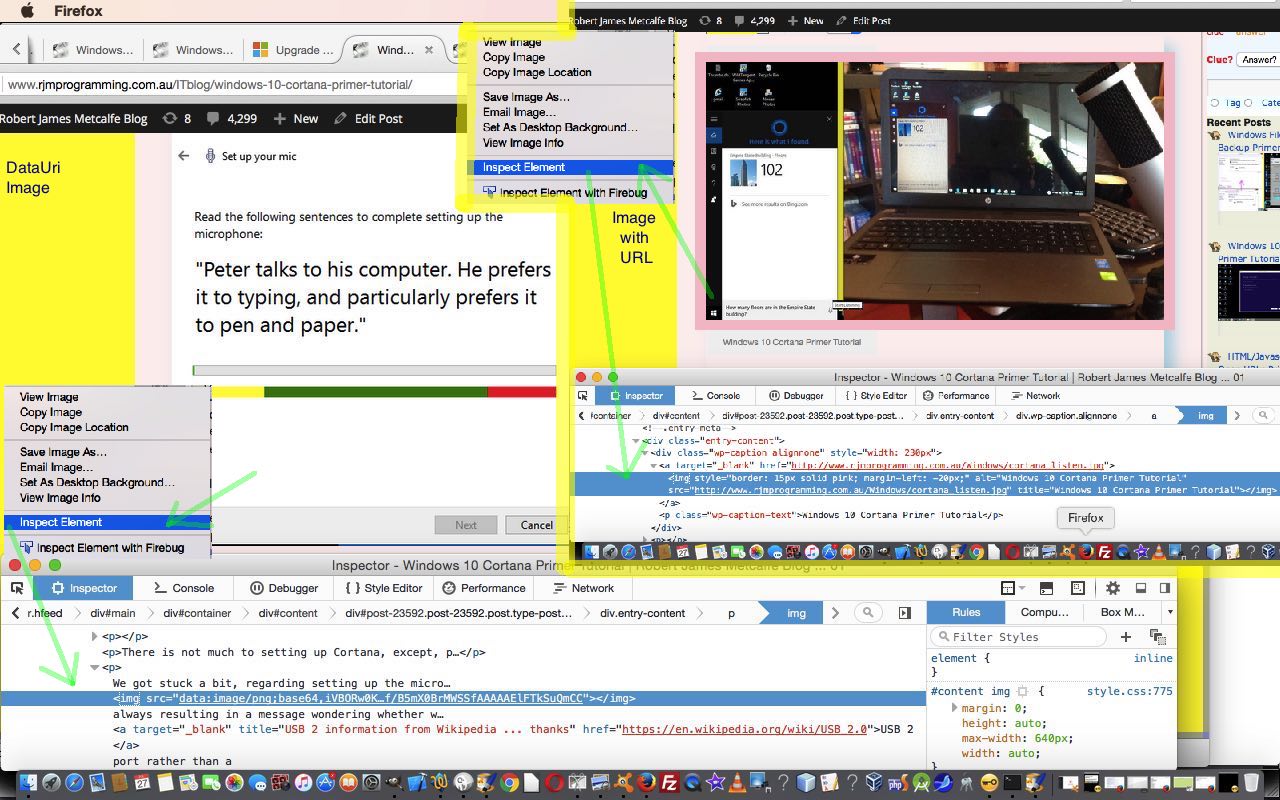Expand the margin: 0 property arrow
The height and width of the screenshot is (800, 1280).
955,707
